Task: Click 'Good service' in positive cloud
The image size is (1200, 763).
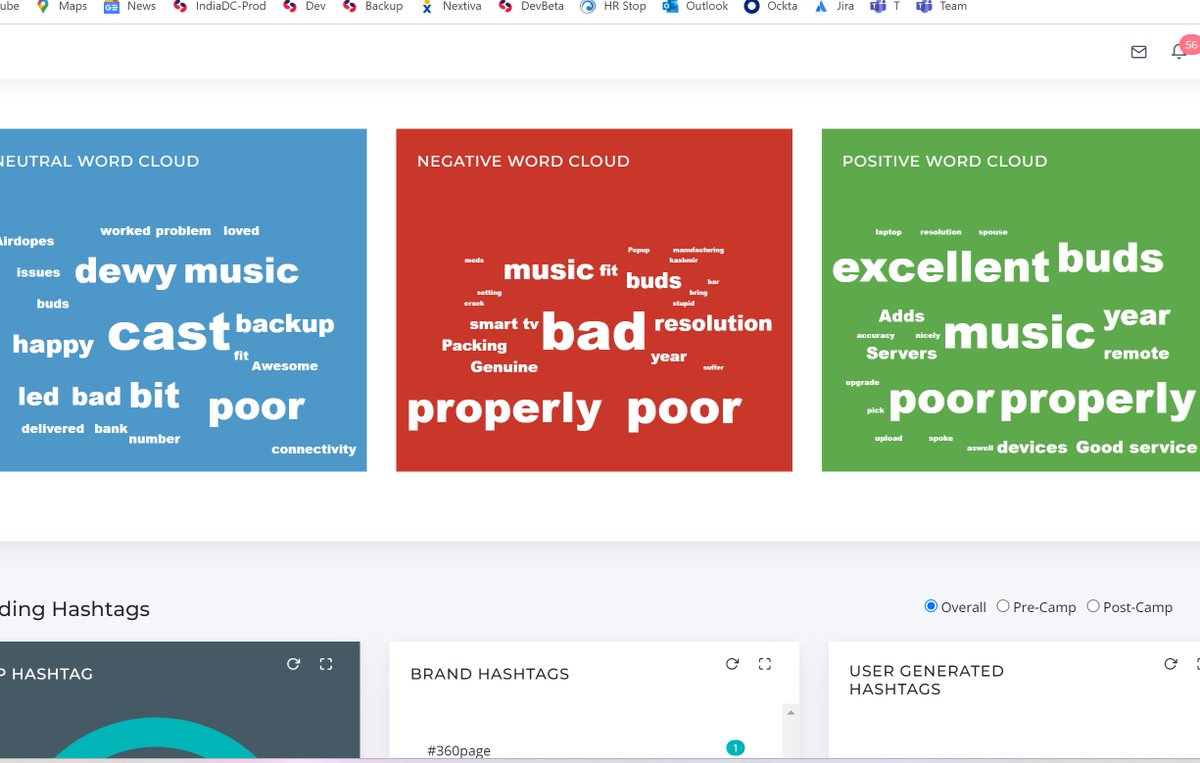Action: point(1136,447)
